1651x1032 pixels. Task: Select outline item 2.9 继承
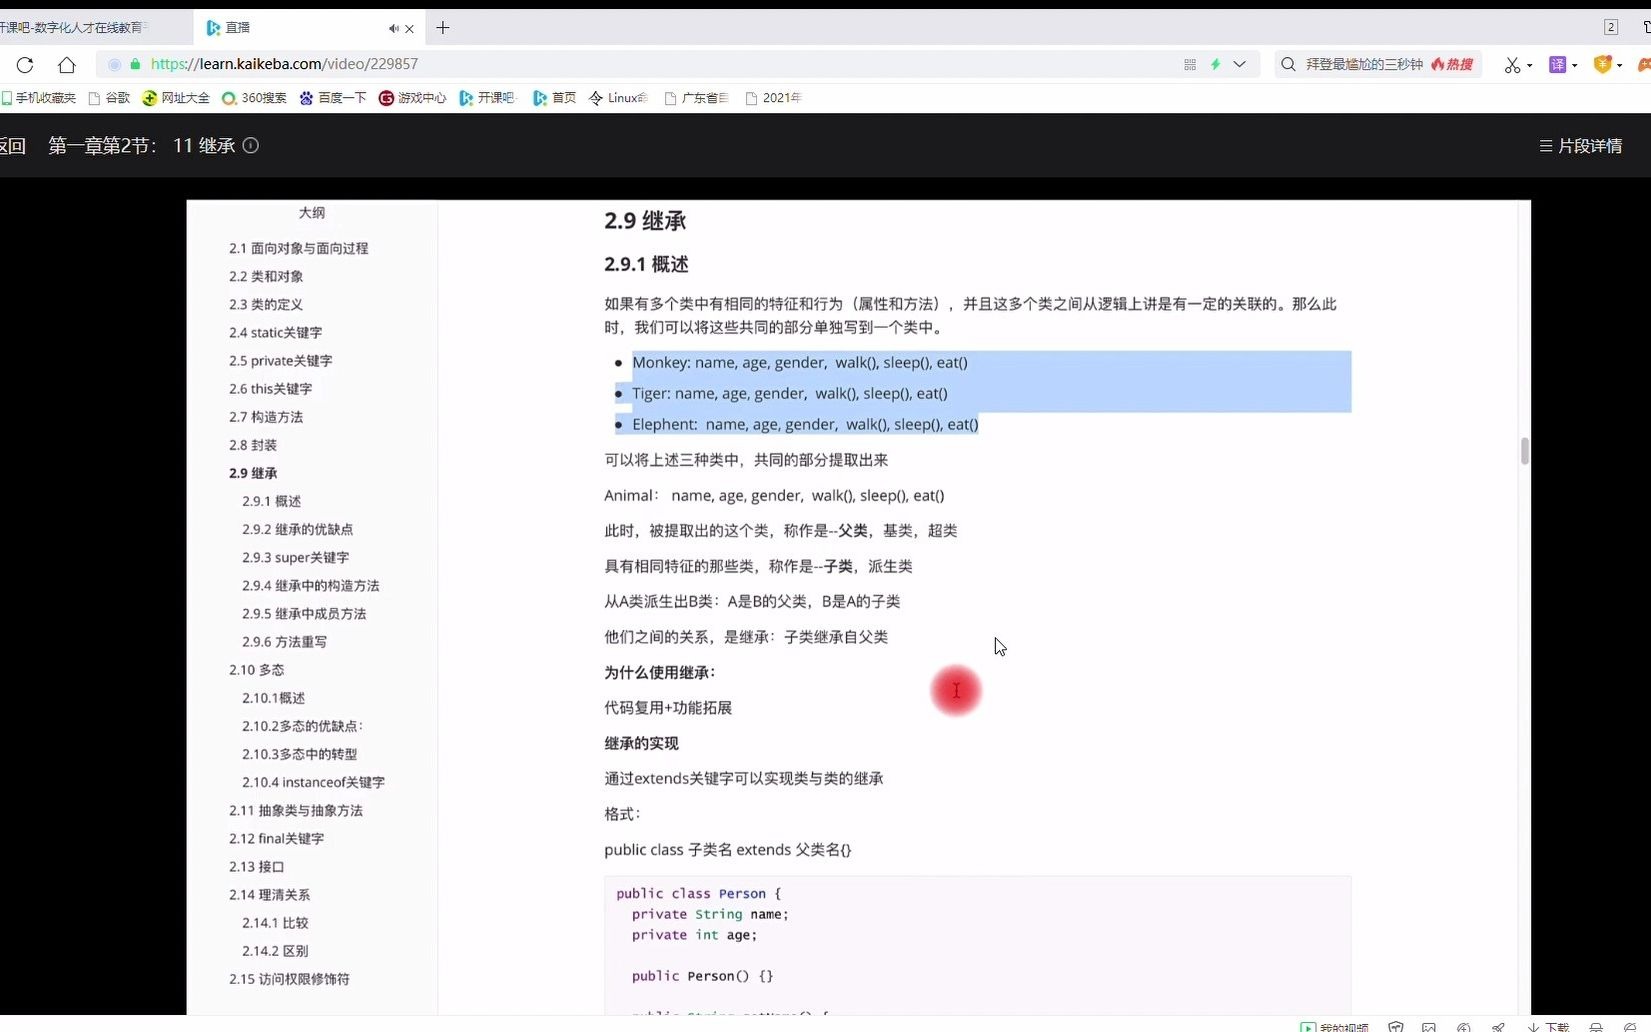(x=252, y=473)
